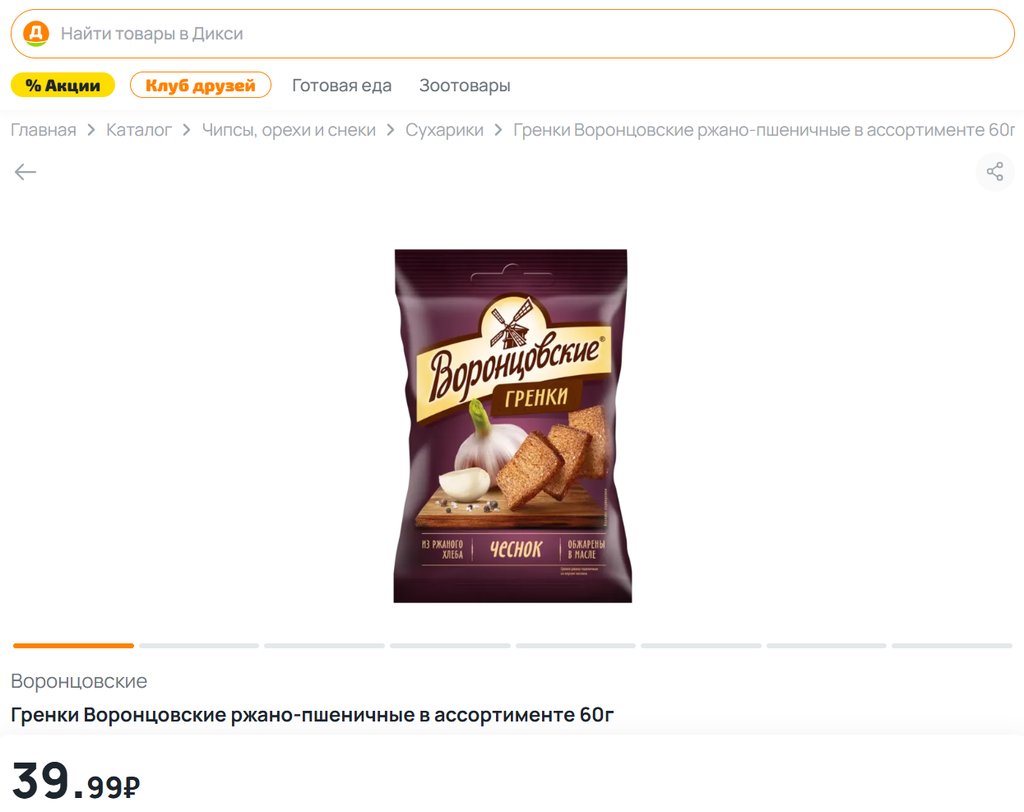
Task: Select the Зоотовары menu item
Action: tap(464, 86)
